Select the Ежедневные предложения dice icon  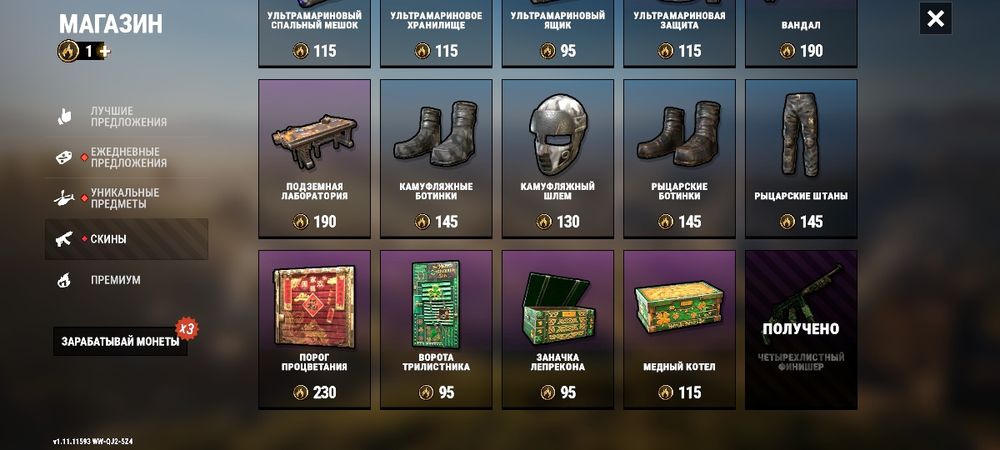pyautogui.click(x=64, y=157)
